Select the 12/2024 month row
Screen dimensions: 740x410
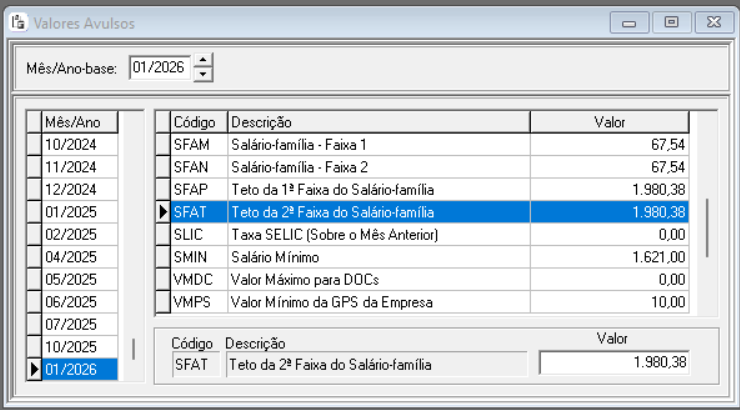[79, 189]
